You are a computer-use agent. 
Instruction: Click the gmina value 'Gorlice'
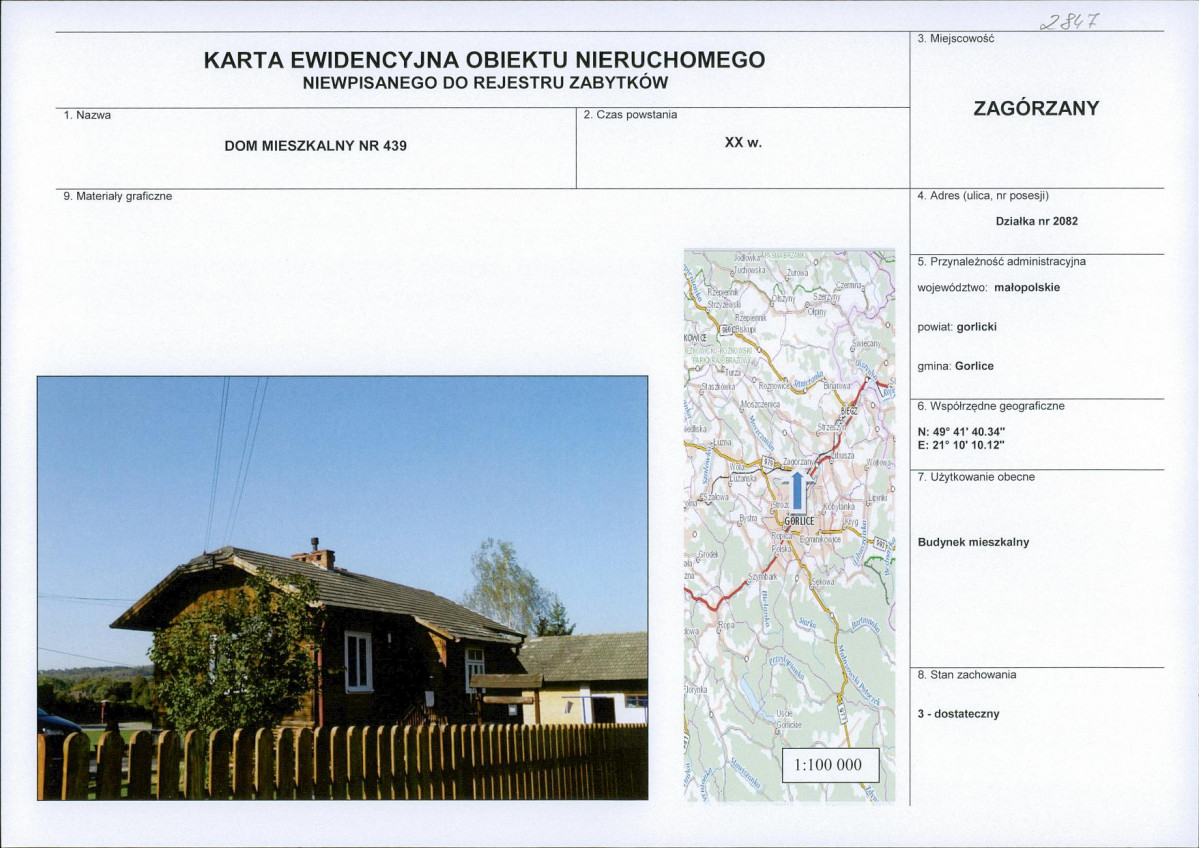974,366
